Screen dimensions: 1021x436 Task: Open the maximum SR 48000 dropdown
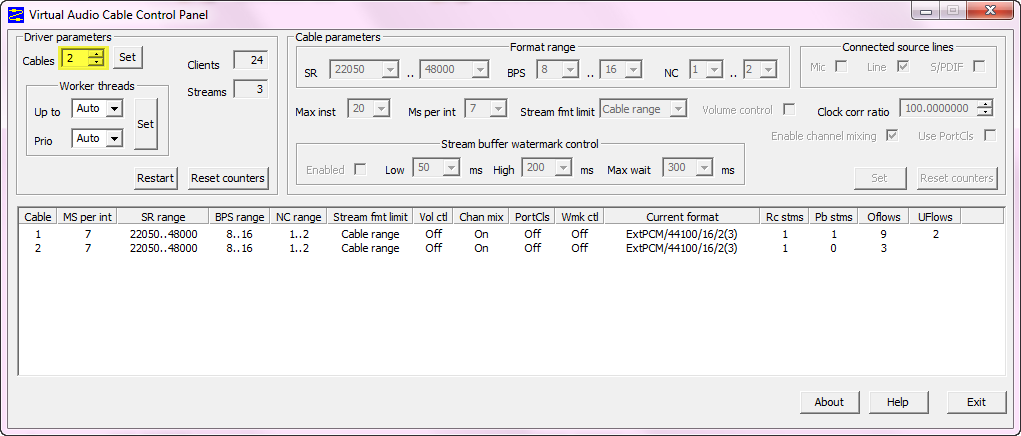pos(481,70)
